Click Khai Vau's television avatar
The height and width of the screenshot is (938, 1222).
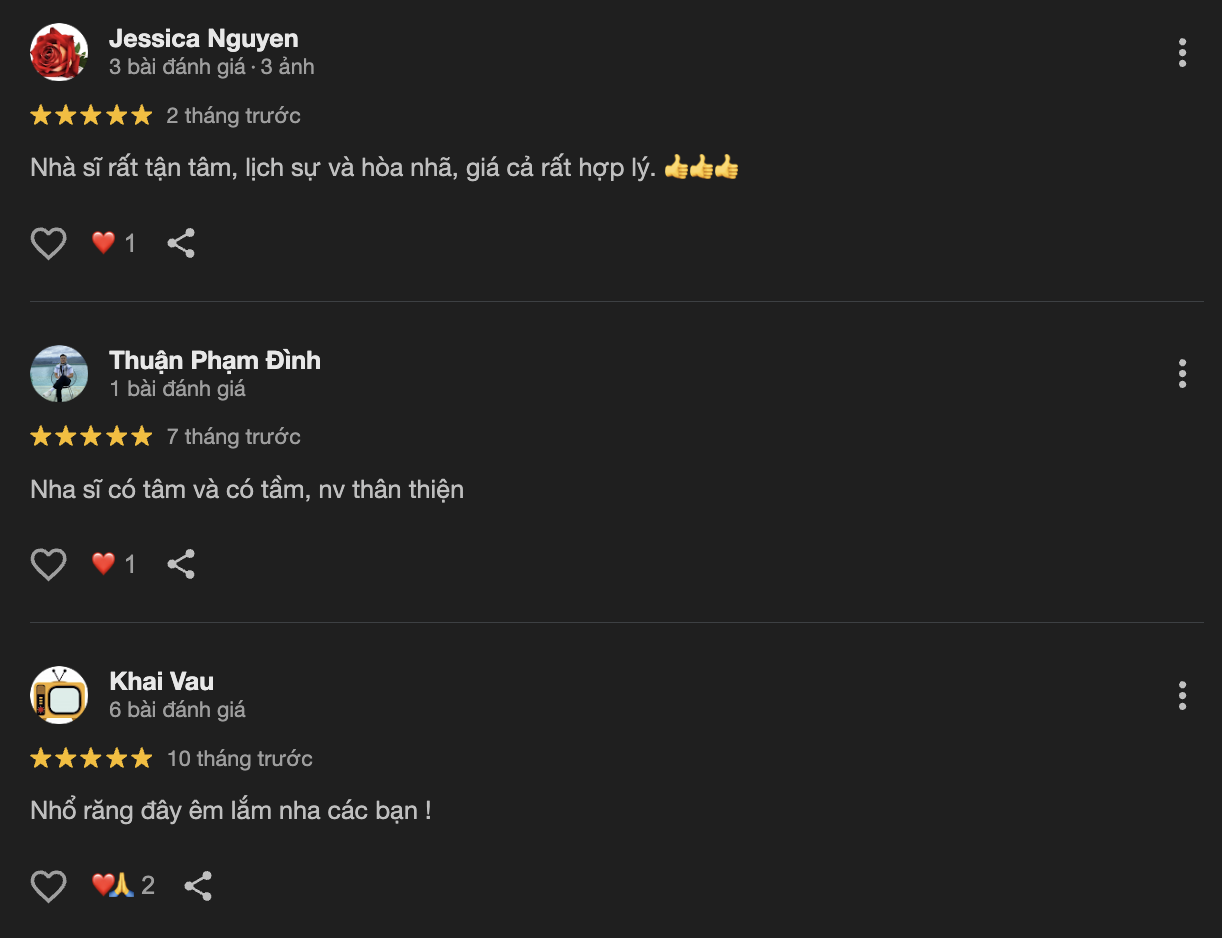[x=59, y=695]
